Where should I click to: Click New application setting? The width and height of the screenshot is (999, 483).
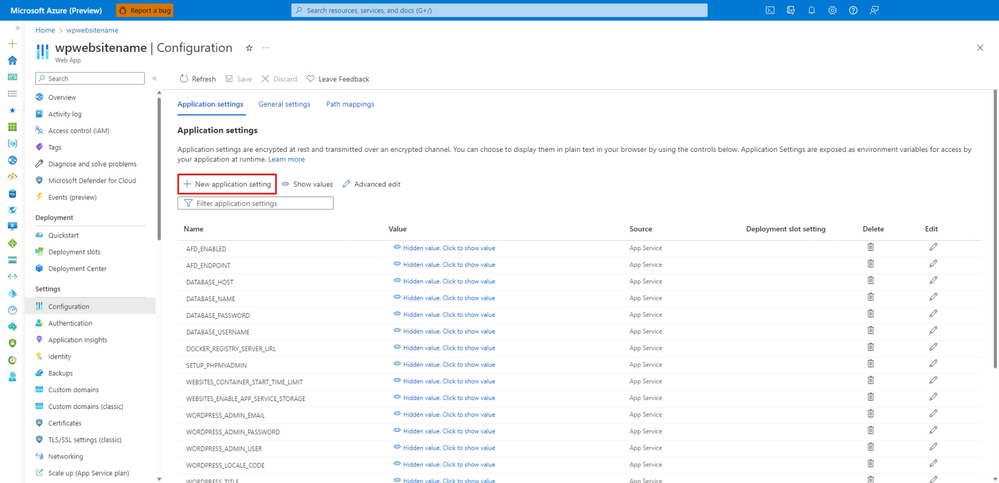227,184
